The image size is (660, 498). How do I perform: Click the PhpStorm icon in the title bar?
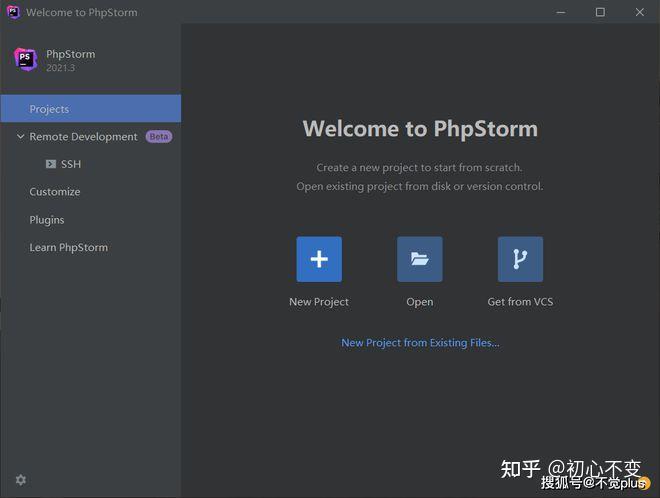[x=13, y=12]
